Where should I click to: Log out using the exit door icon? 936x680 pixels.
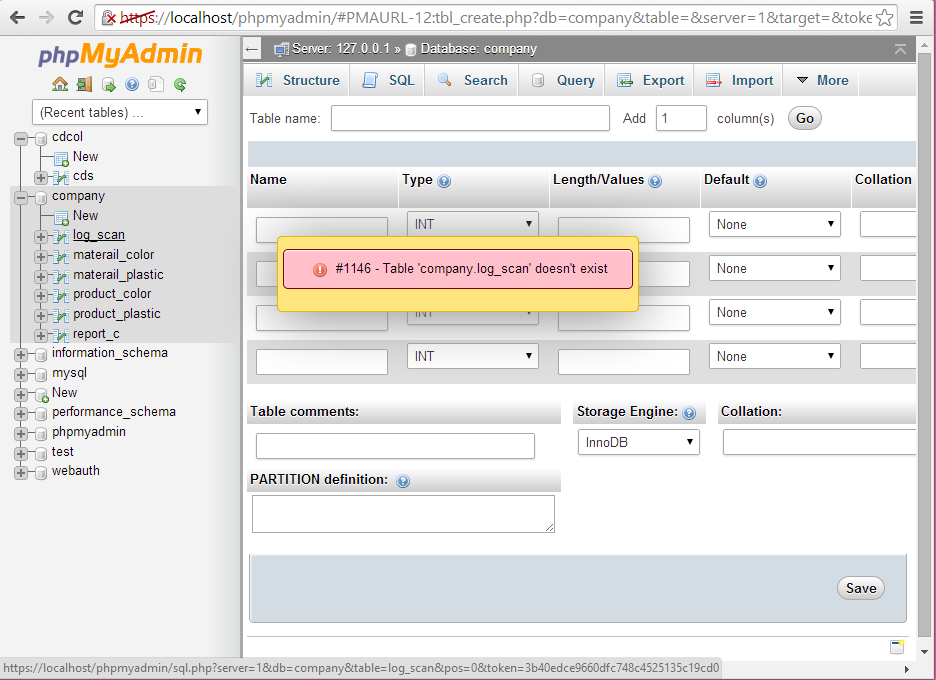point(83,85)
